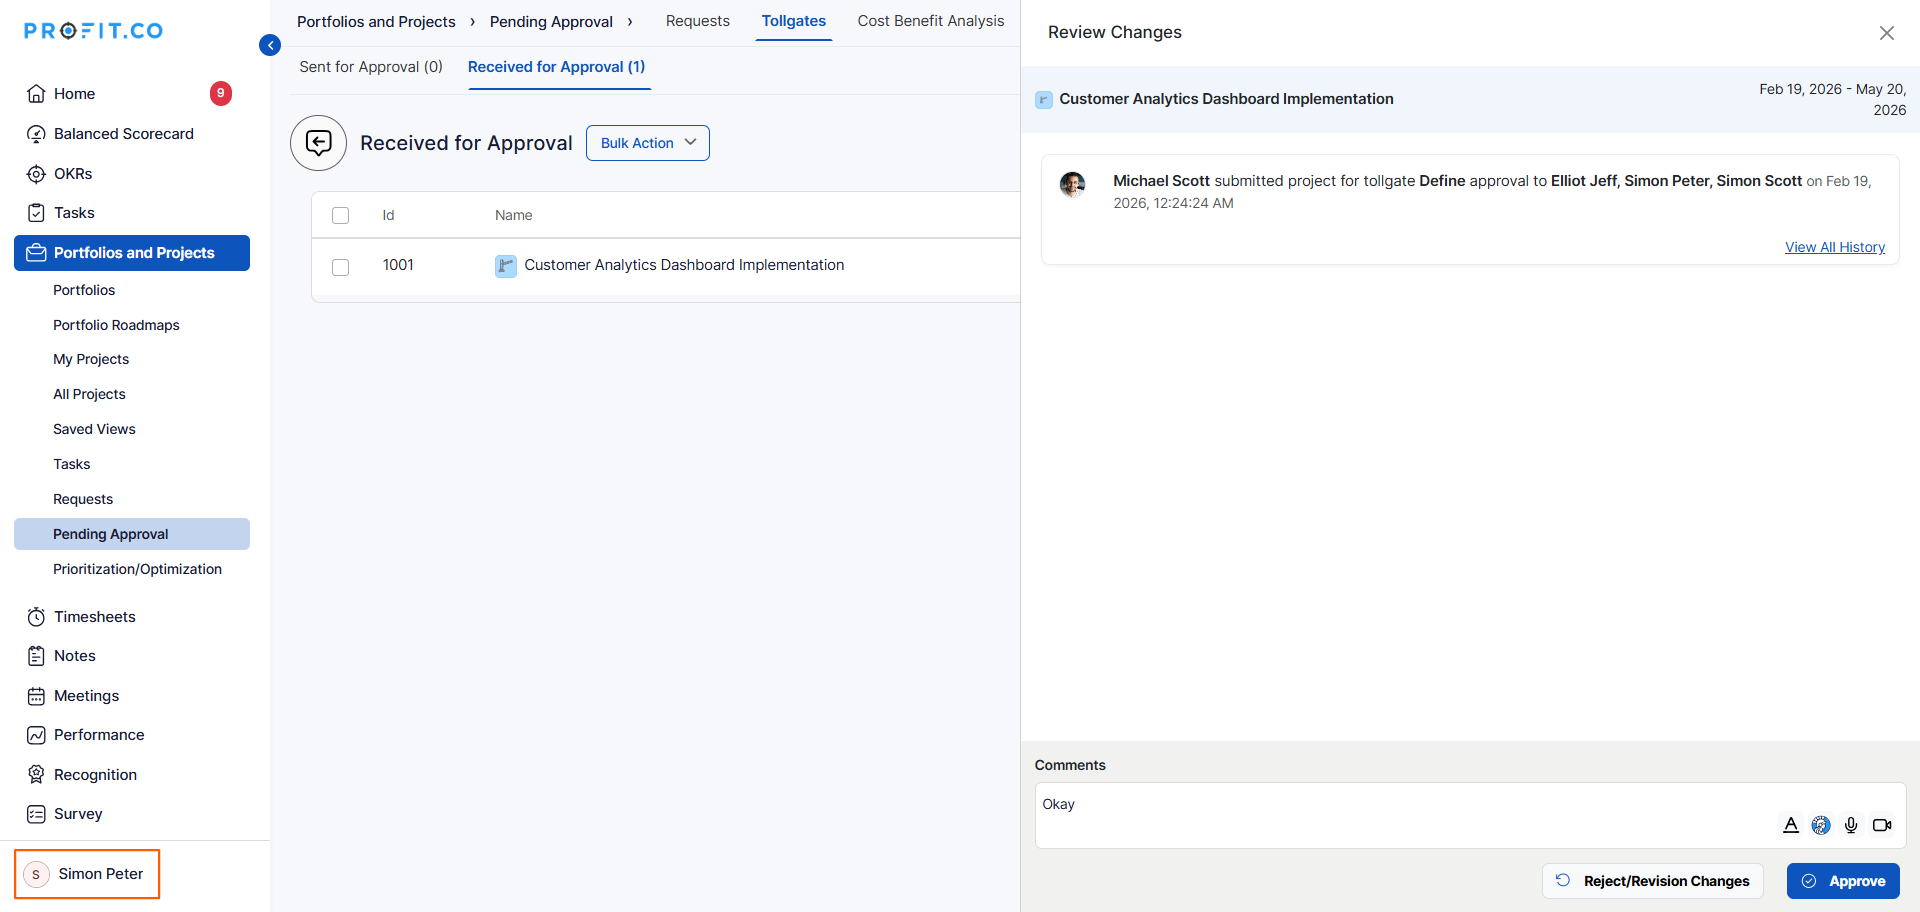
Task: Toggle the select-all checkbox in table header
Action: pos(340,216)
